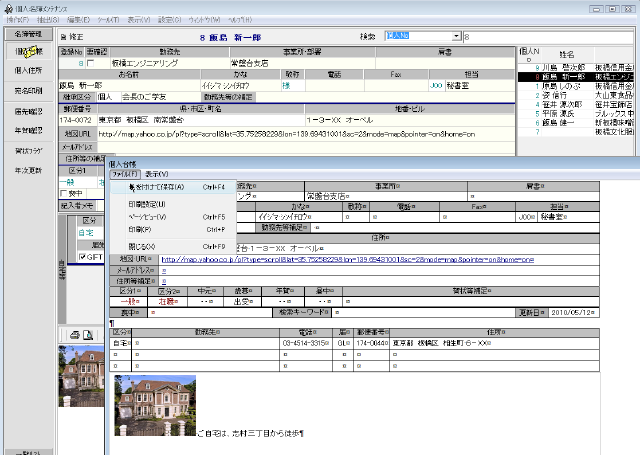Select list row 4 笹井
Screen dimensions: 640x455
click(x=576, y=104)
